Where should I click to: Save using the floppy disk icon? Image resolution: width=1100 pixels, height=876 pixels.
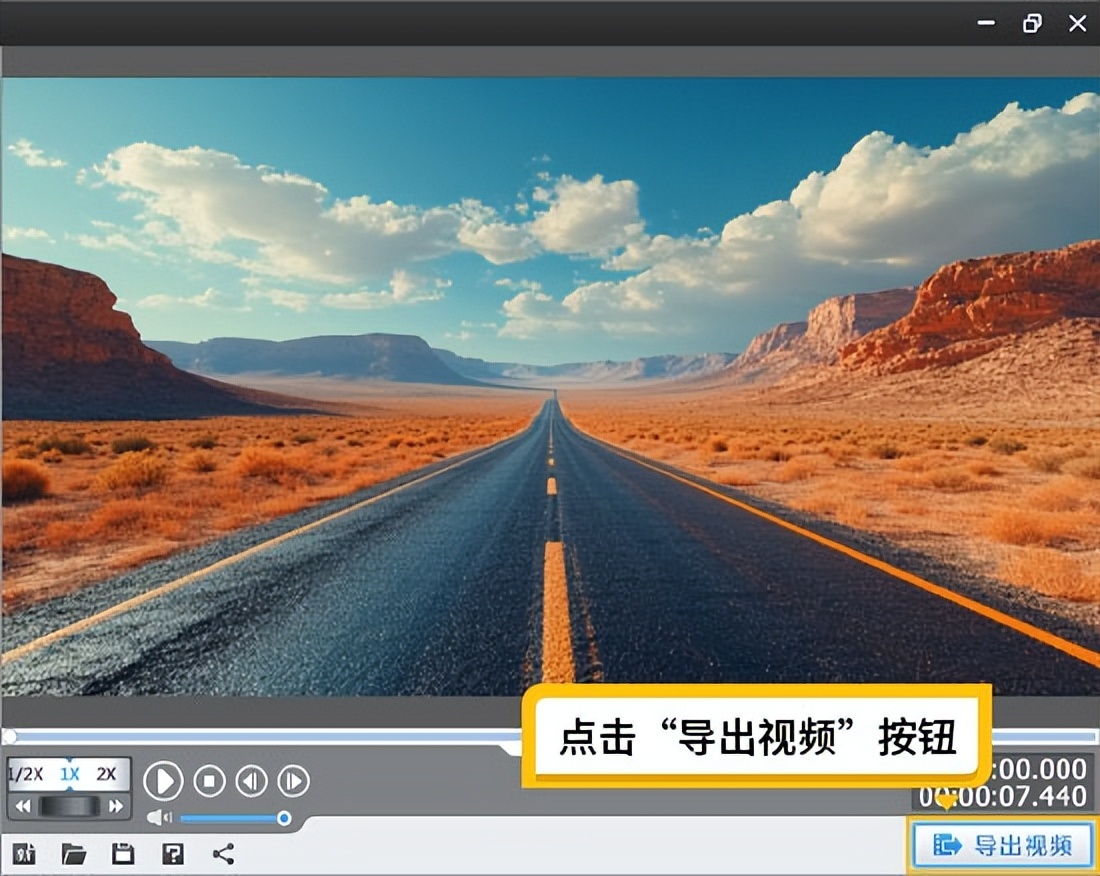[x=123, y=853]
